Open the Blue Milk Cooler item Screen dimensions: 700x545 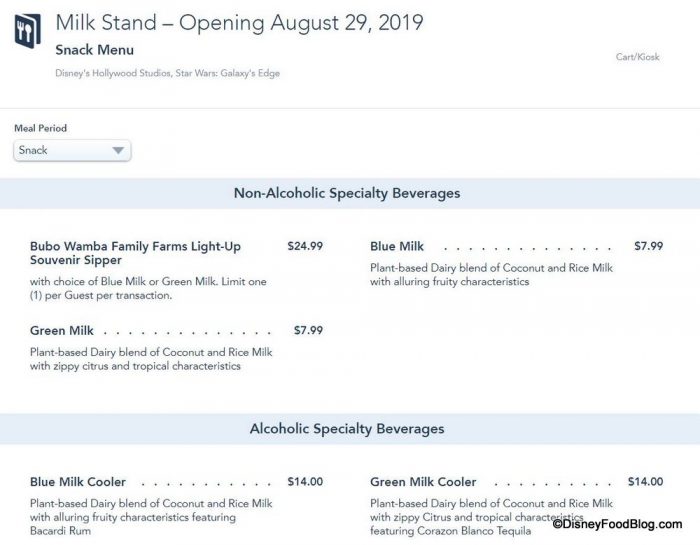[x=78, y=482]
